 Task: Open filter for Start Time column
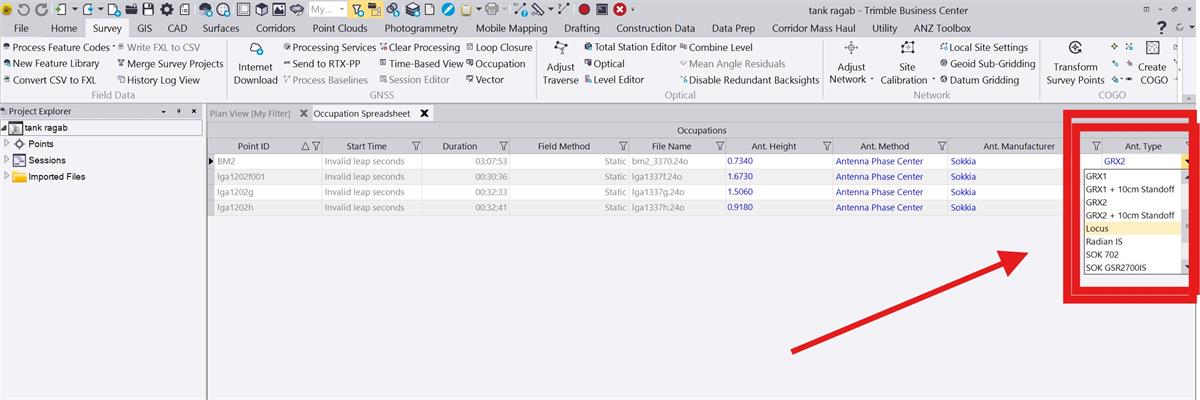click(416, 146)
